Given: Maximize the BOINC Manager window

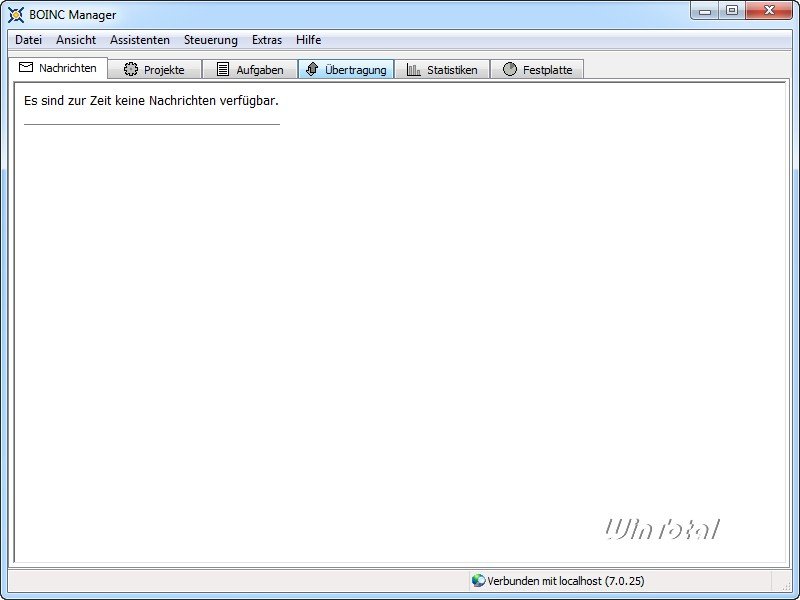Looking at the screenshot, I should pos(732,10).
